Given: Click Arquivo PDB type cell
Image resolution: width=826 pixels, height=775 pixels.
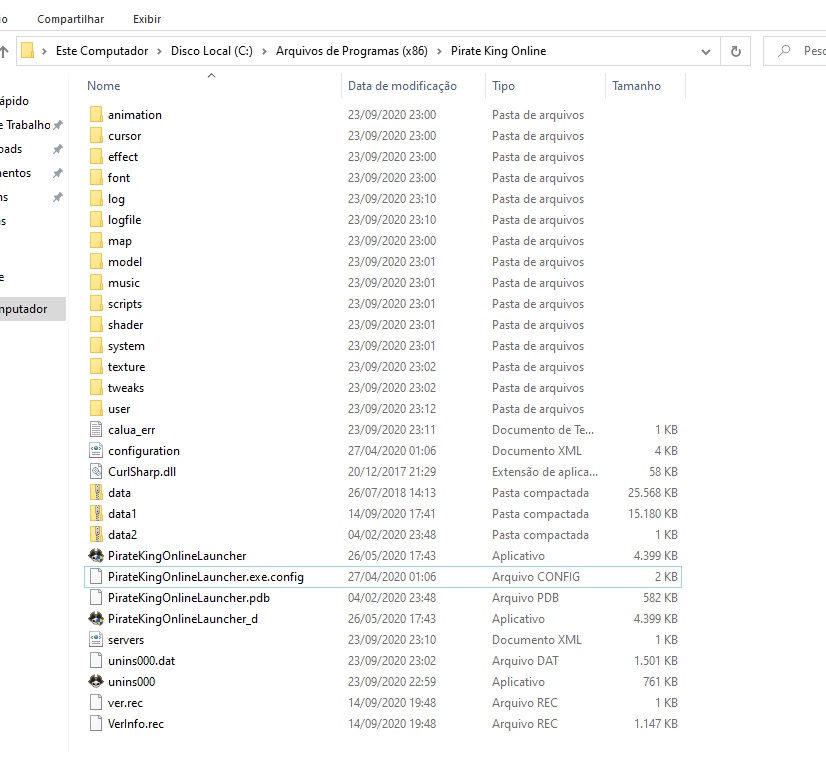Looking at the screenshot, I should click(x=525, y=597).
